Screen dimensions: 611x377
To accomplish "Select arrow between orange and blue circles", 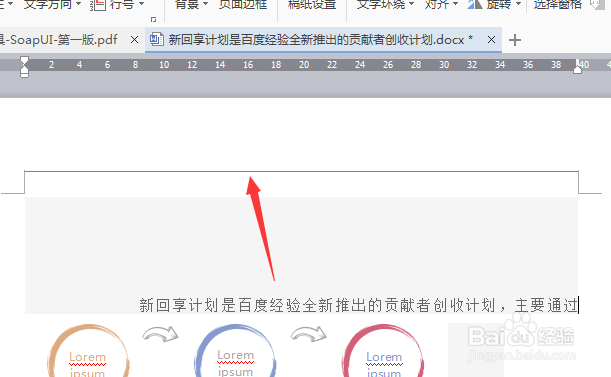I will coord(160,334).
